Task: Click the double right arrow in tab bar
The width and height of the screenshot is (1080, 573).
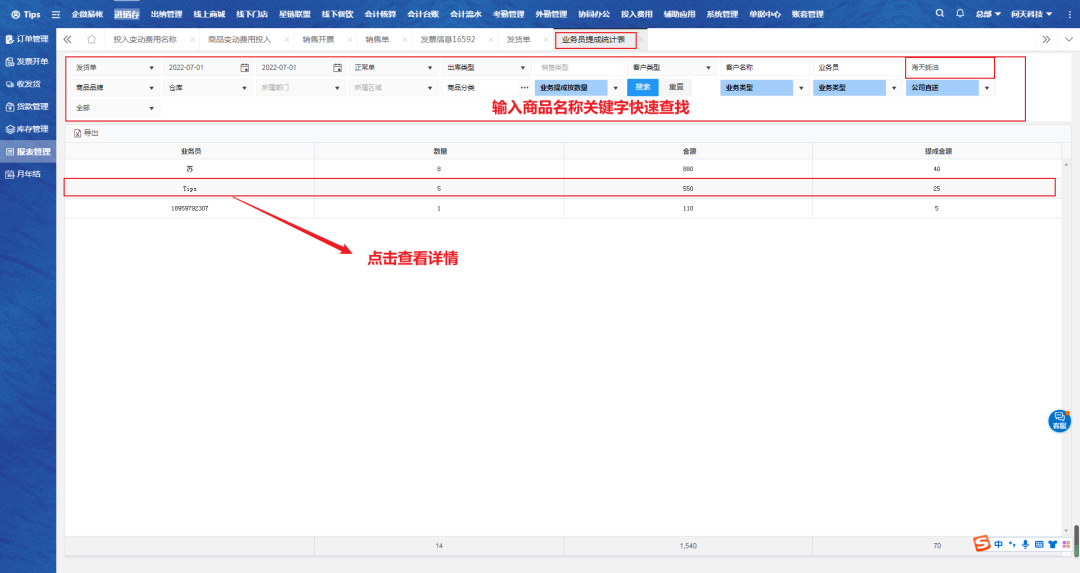Action: click(1046, 39)
